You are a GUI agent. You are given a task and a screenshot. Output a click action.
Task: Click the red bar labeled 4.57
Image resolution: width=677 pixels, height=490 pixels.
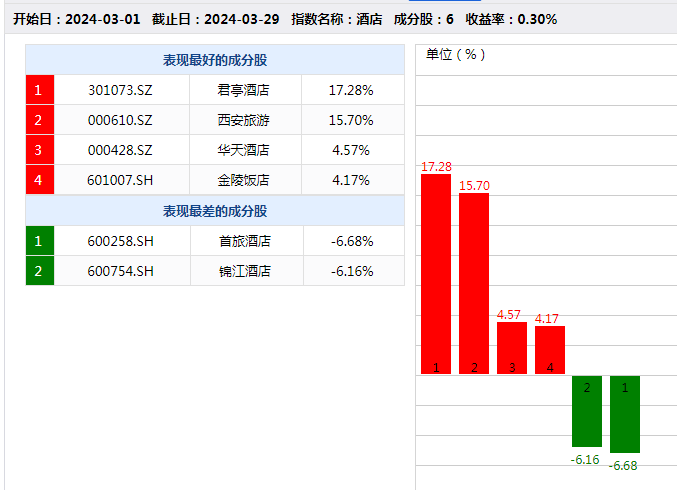[512, 347]
